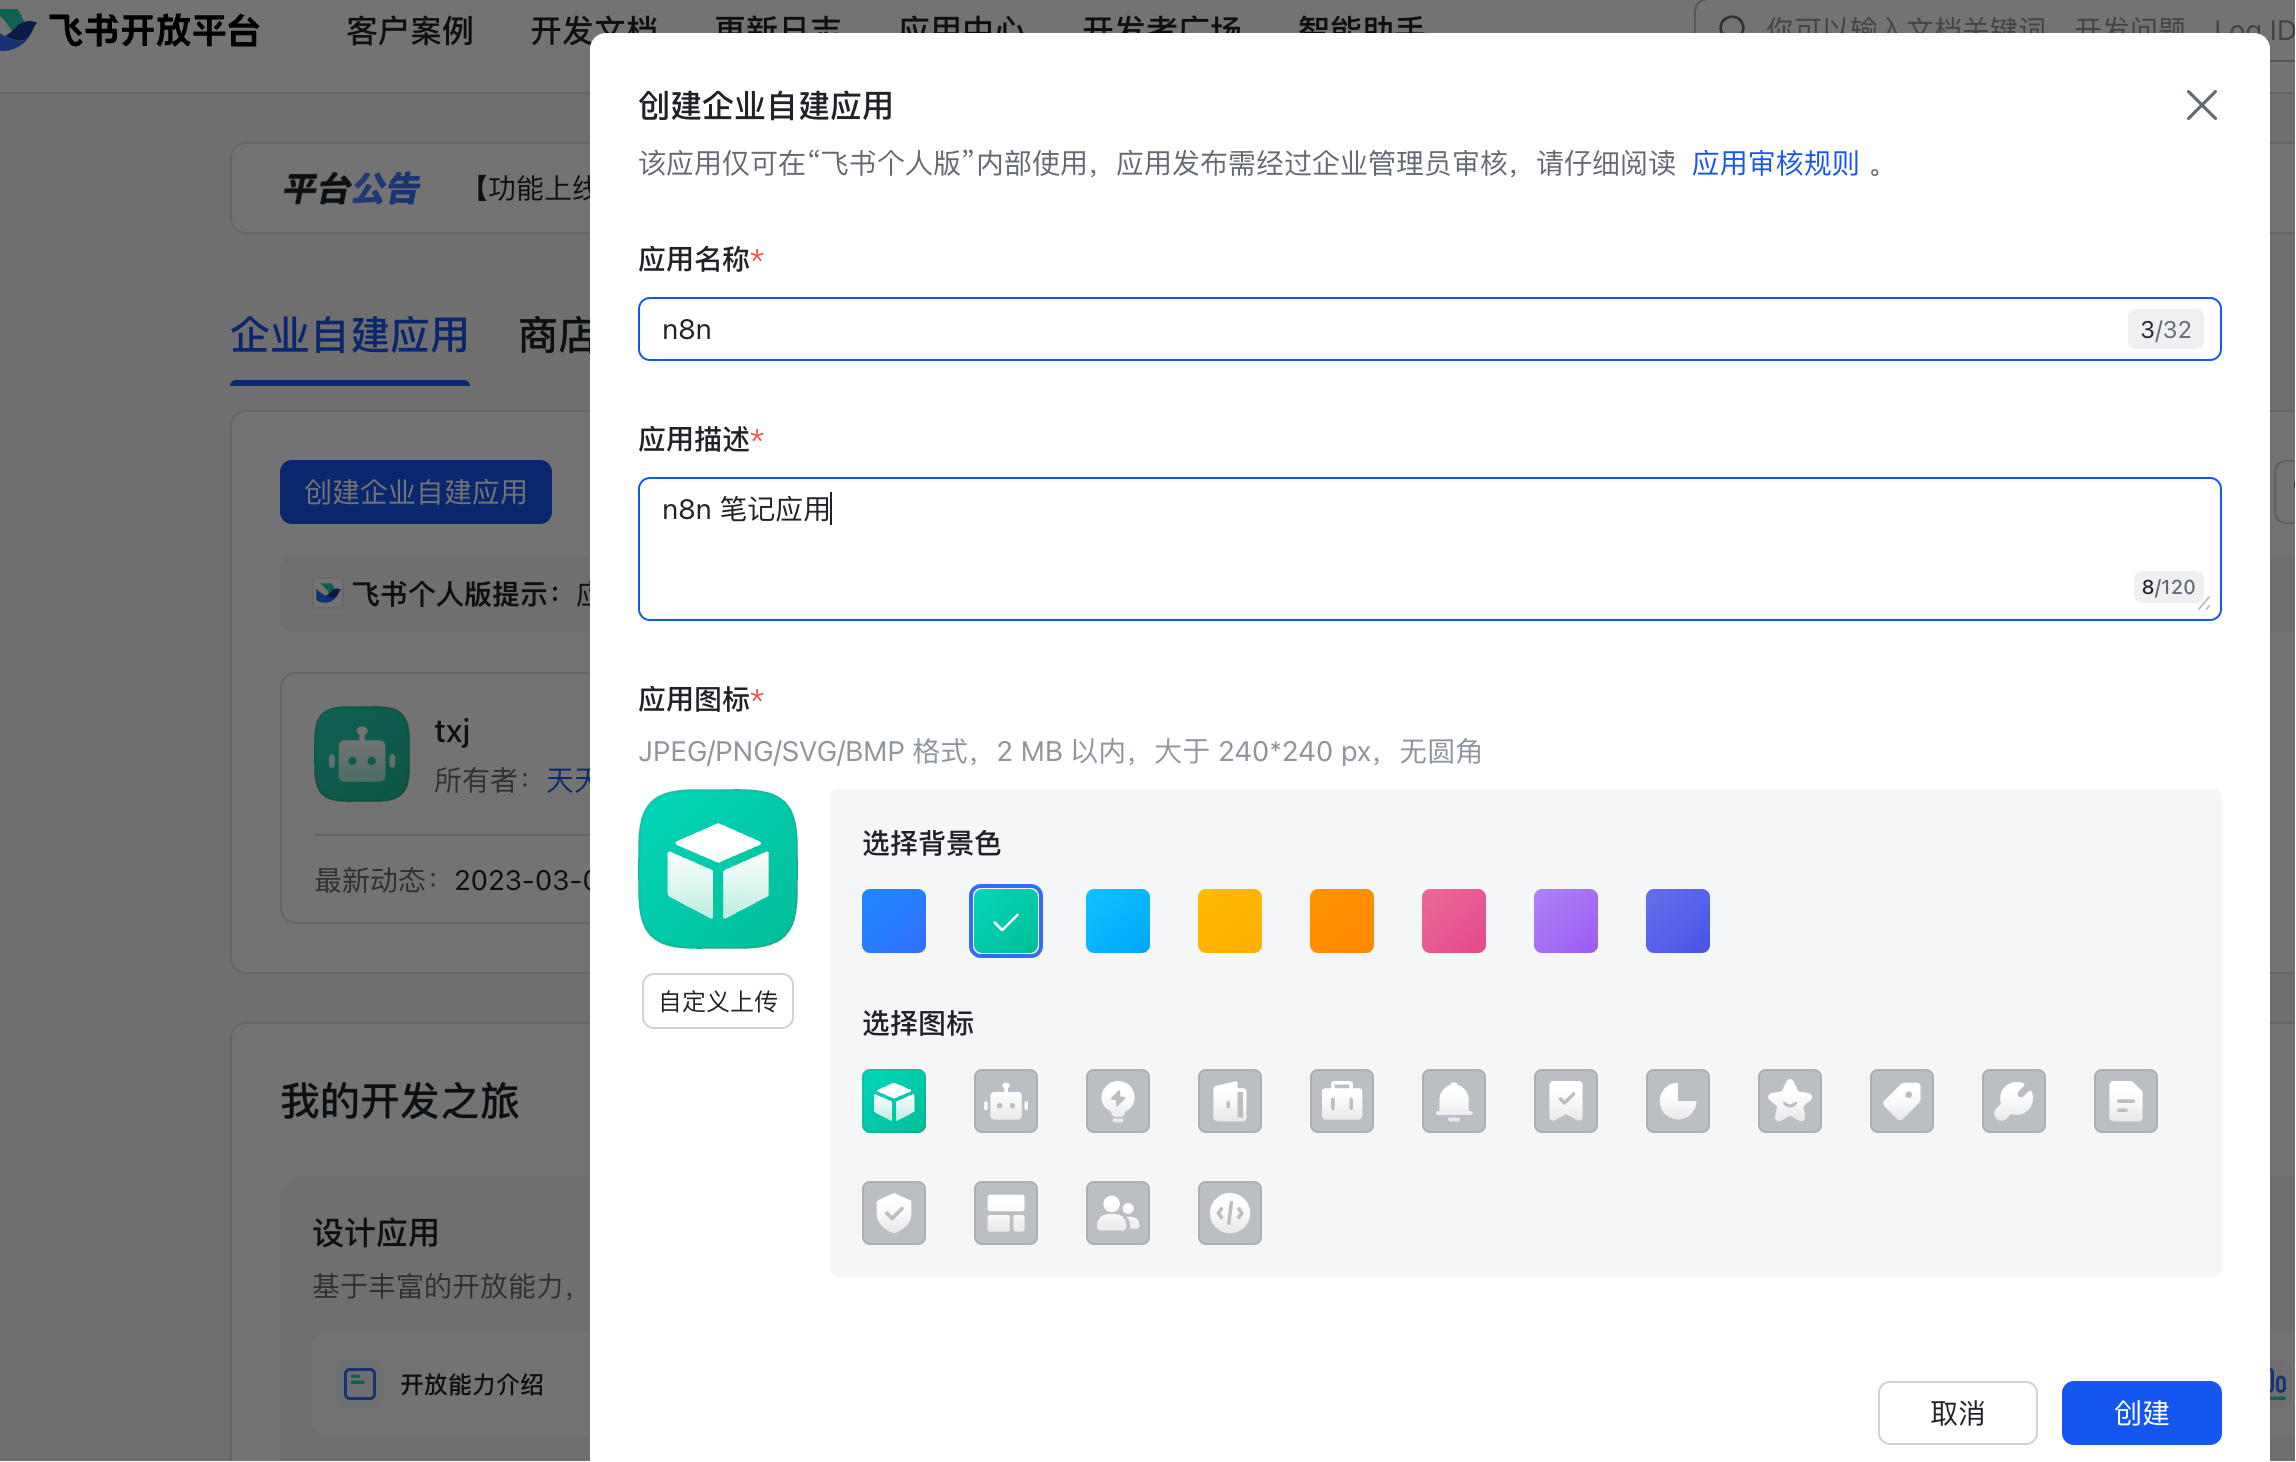Pick the pie chart icon
Image resolution: width=2296 pixels, height=1462 pixels.
1677,1101
